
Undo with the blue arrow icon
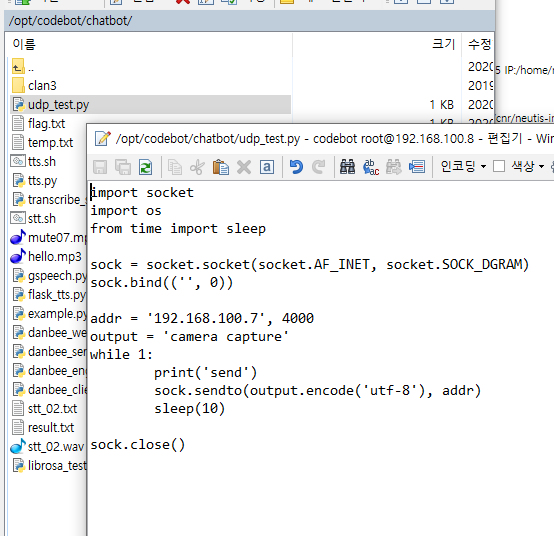coord(296,167)
